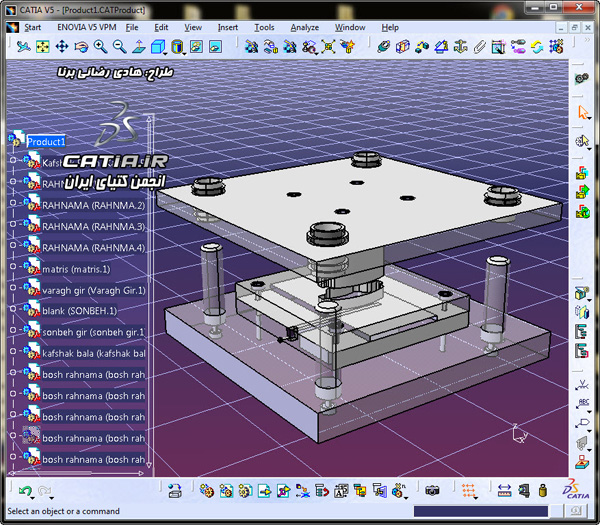Click the Fit All In icon
This screenshot has width=600, height=525.
coord(42,47)
